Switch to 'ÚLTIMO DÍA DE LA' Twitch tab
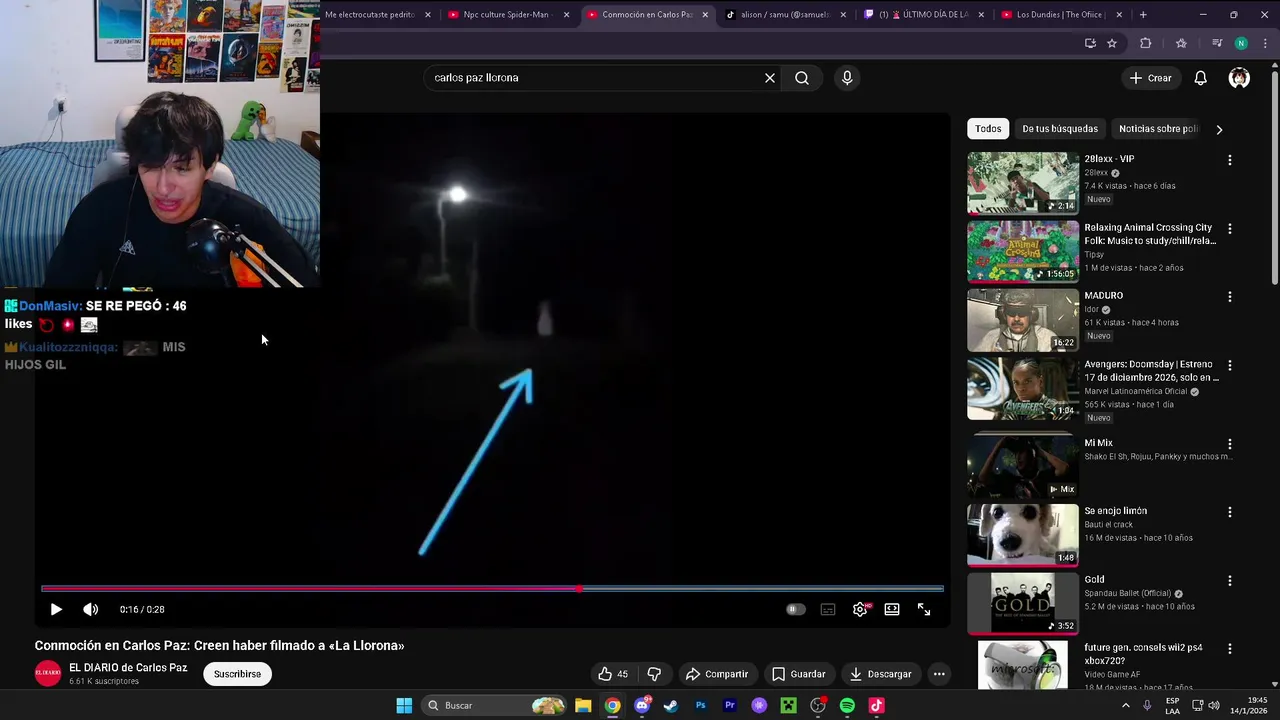This screenshot has width=1280, height=720. pyautogui.click(x=924, y=15)
